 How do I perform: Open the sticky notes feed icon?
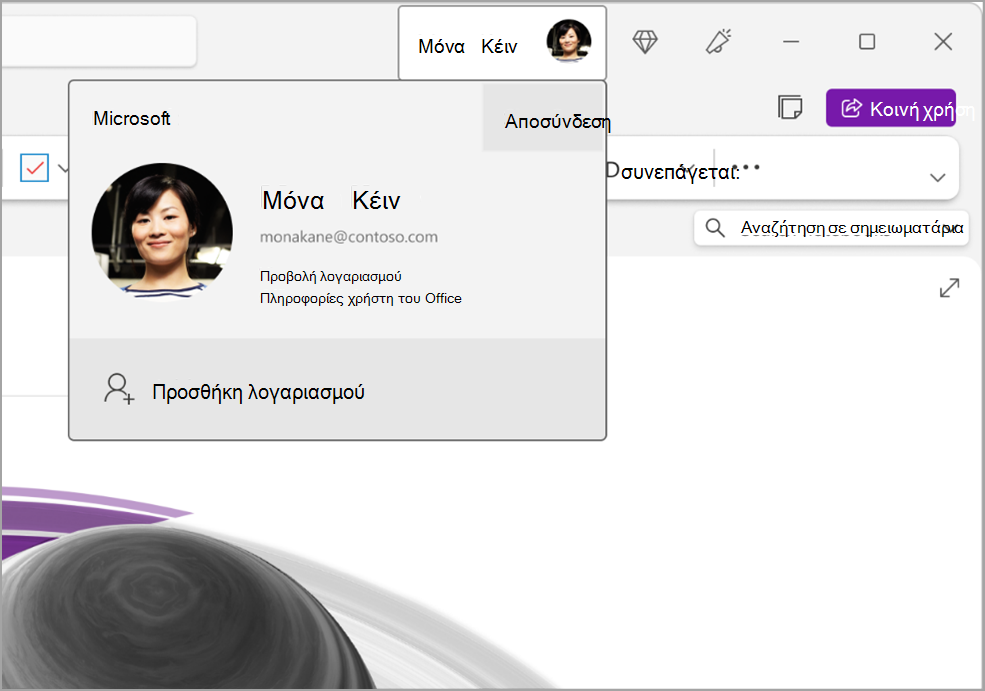click(x=790, y=107)
